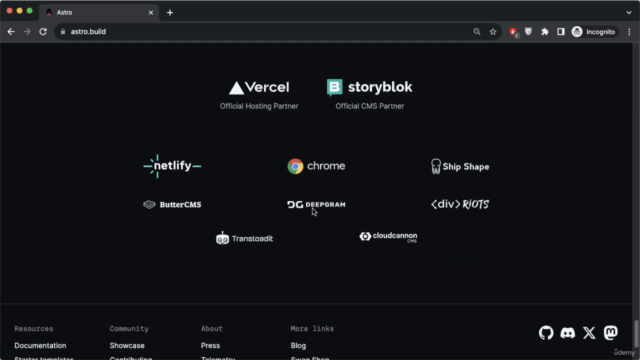
Task: Open the Transloadit sponsor logo
Action: click(x=244, y=238)
